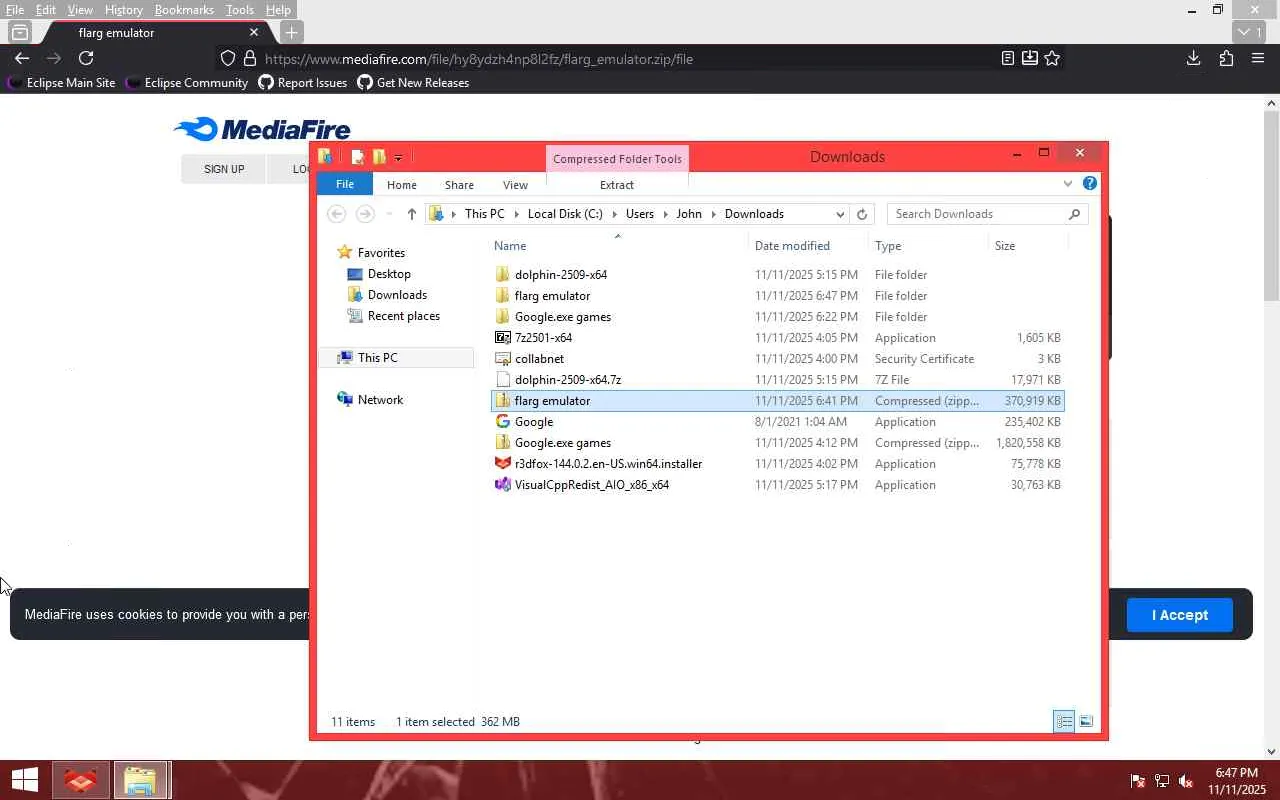The height and width of the screenshot is (800, 1280).
Task: Accept MediaFire cookies
Action: click(x=1180, y=615)
